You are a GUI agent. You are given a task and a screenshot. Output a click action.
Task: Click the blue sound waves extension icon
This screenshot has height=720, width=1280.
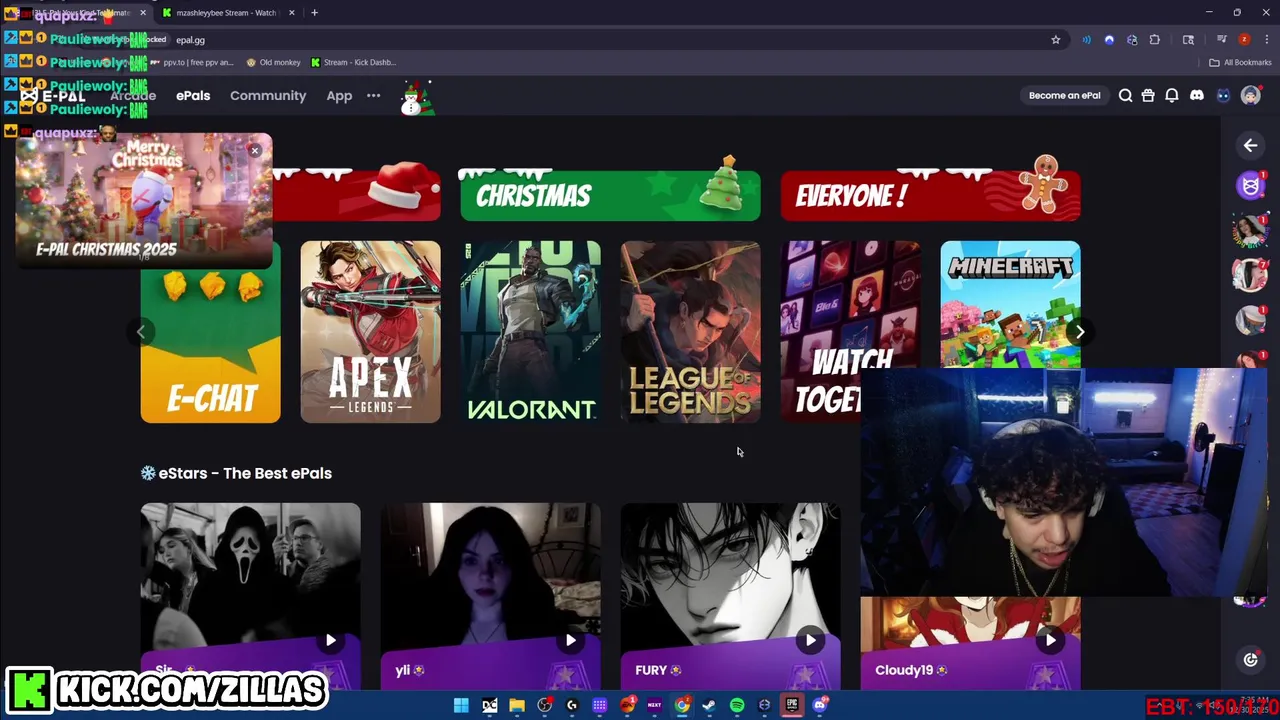[x=1087, y=40]
